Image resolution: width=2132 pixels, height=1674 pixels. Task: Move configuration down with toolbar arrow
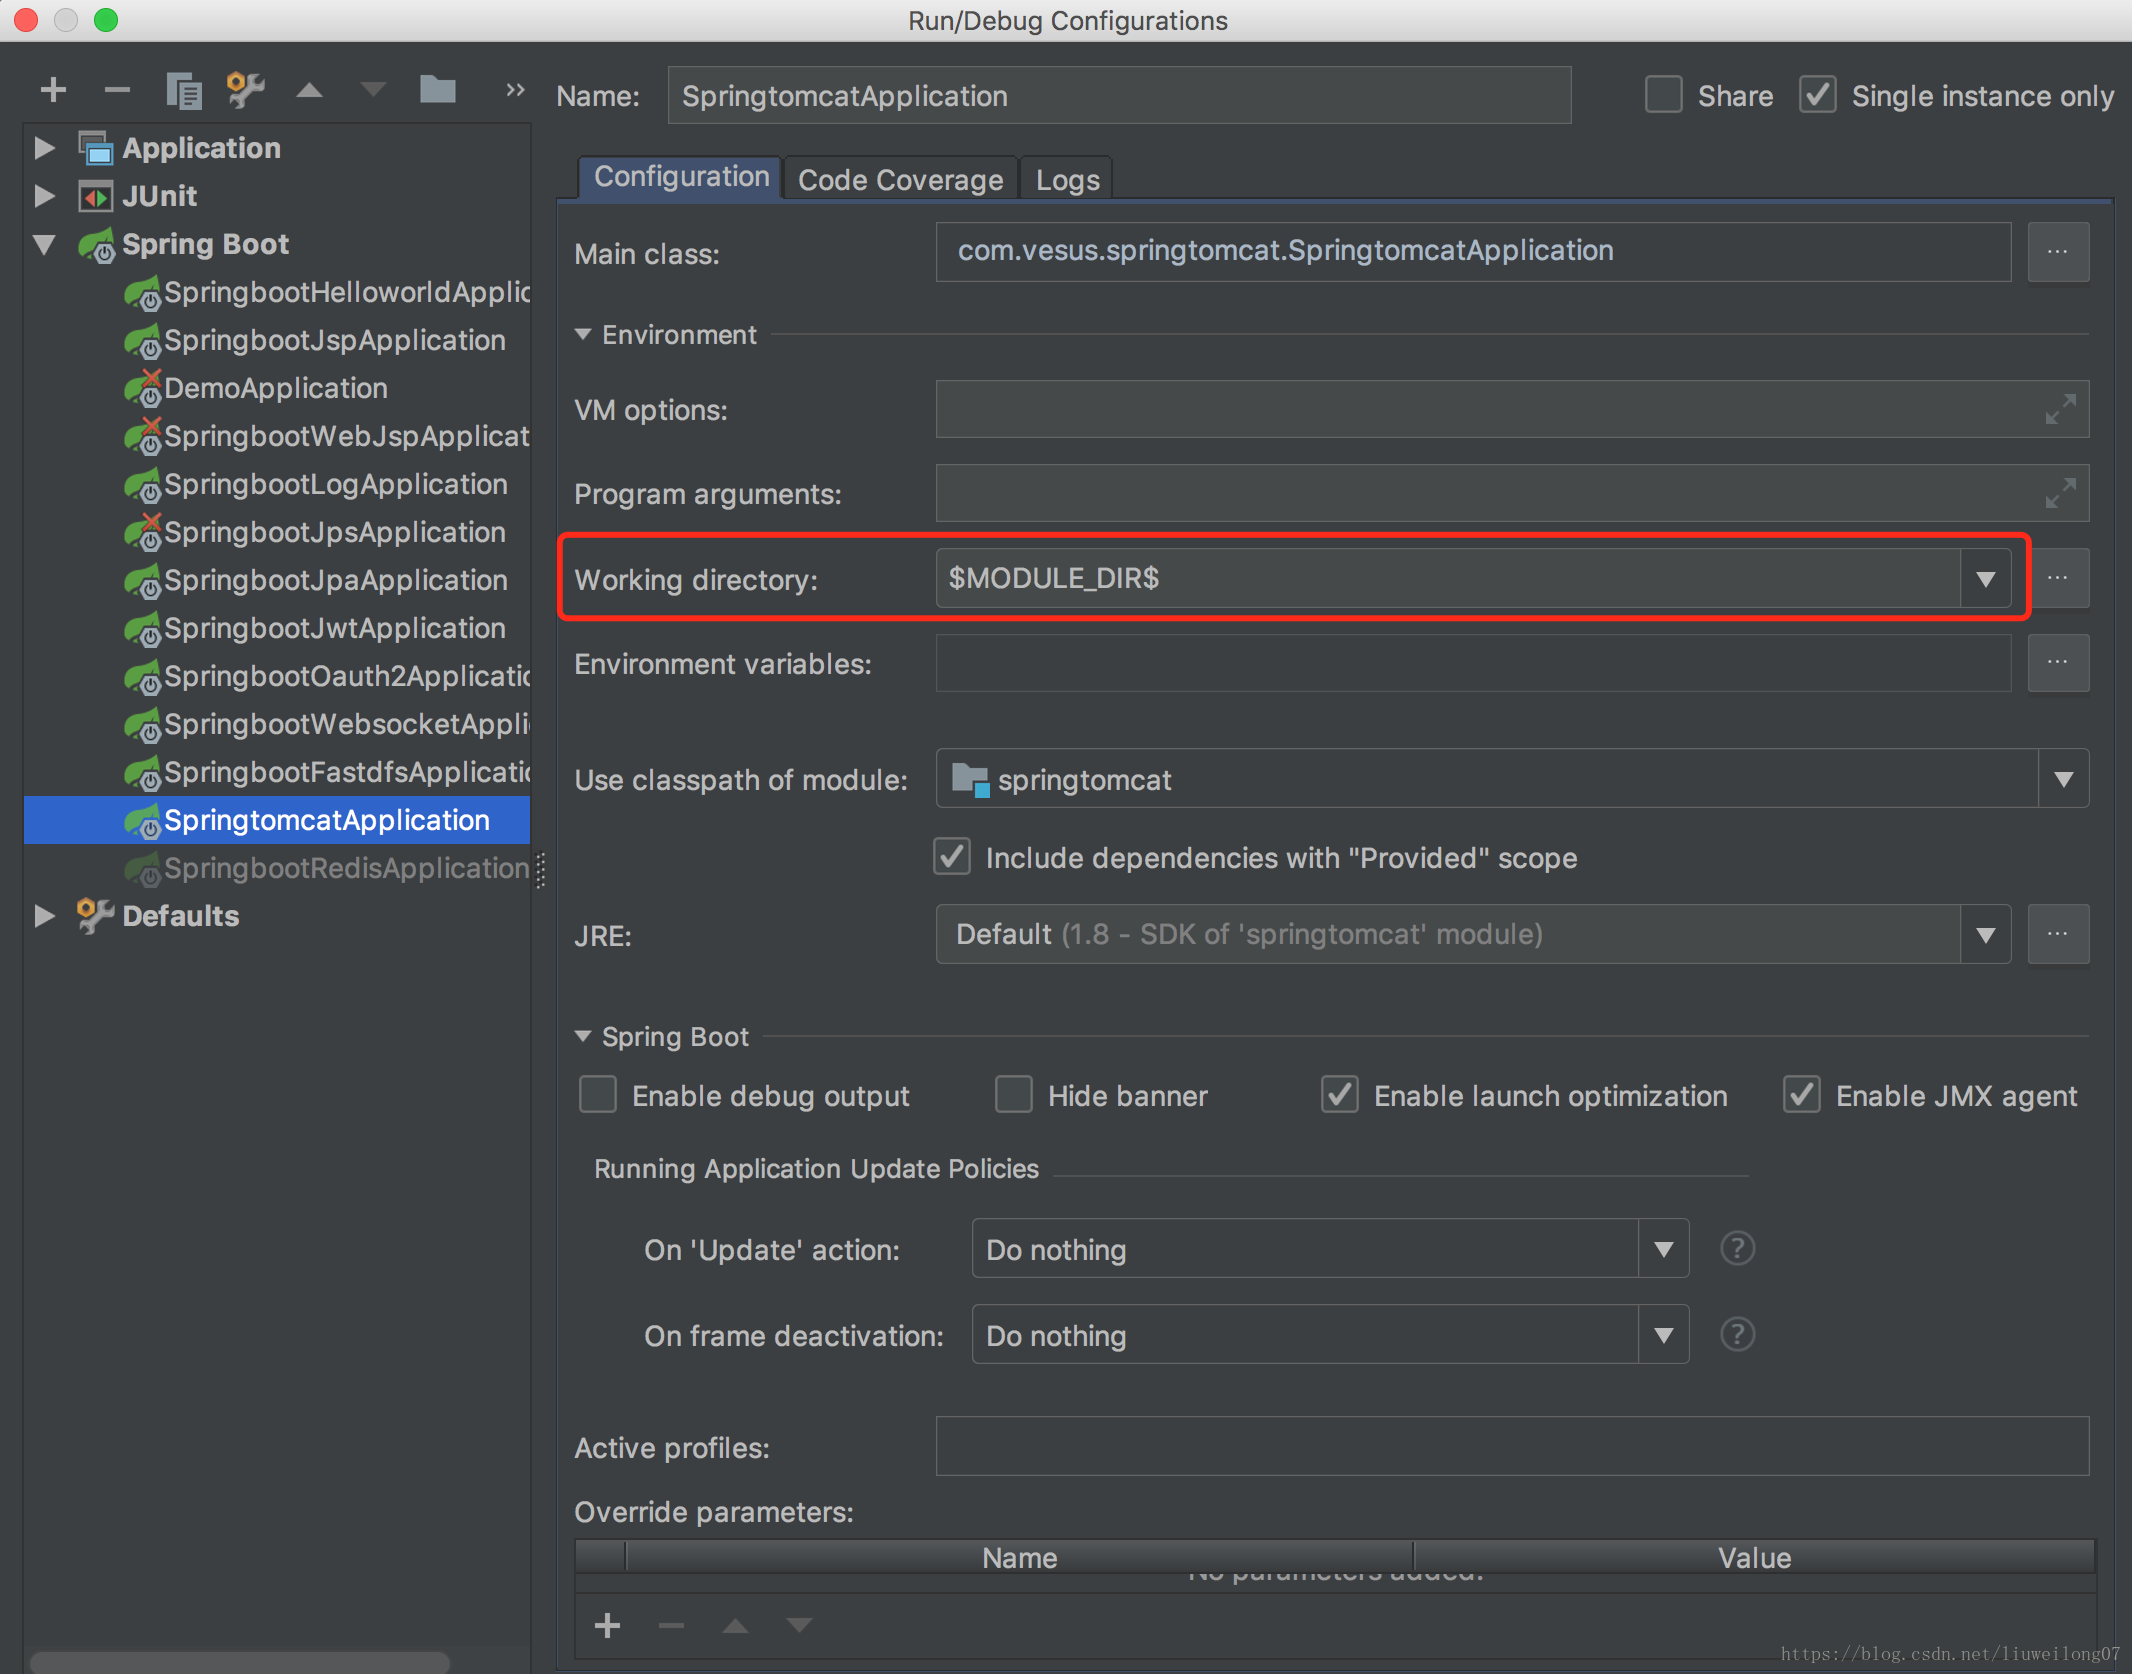click(373, 91)
